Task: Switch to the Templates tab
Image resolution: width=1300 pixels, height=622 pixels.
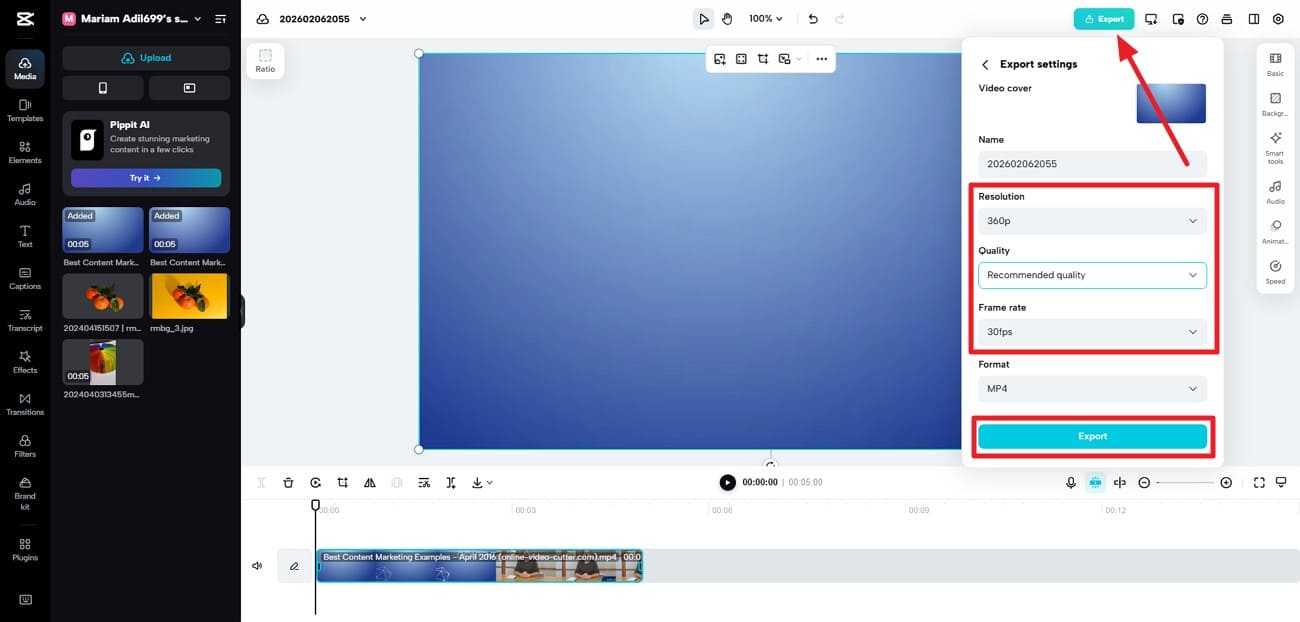Action: pyautogui.click(x=25, y=110)
